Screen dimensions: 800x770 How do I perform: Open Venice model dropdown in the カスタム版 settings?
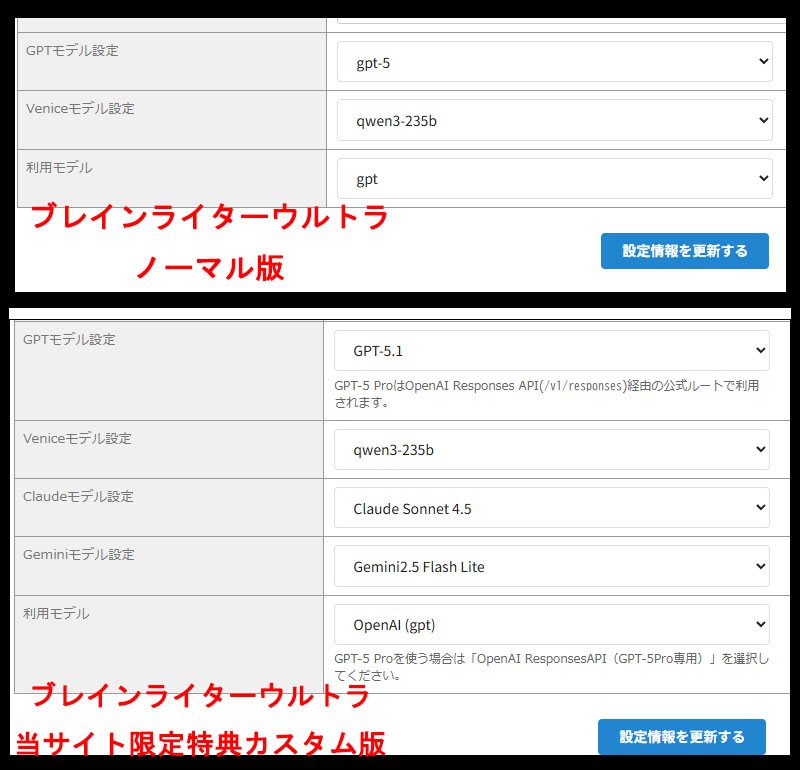(551, 450)
